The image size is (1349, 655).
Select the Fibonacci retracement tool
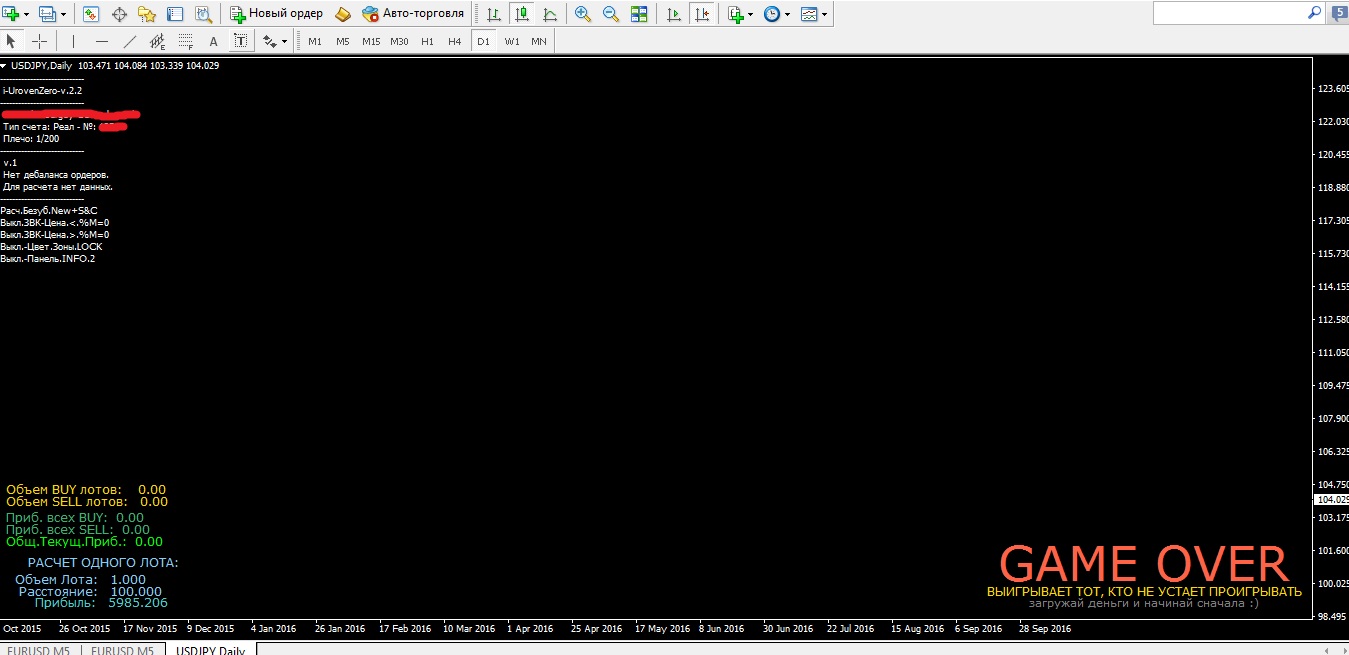pos(185,41)
